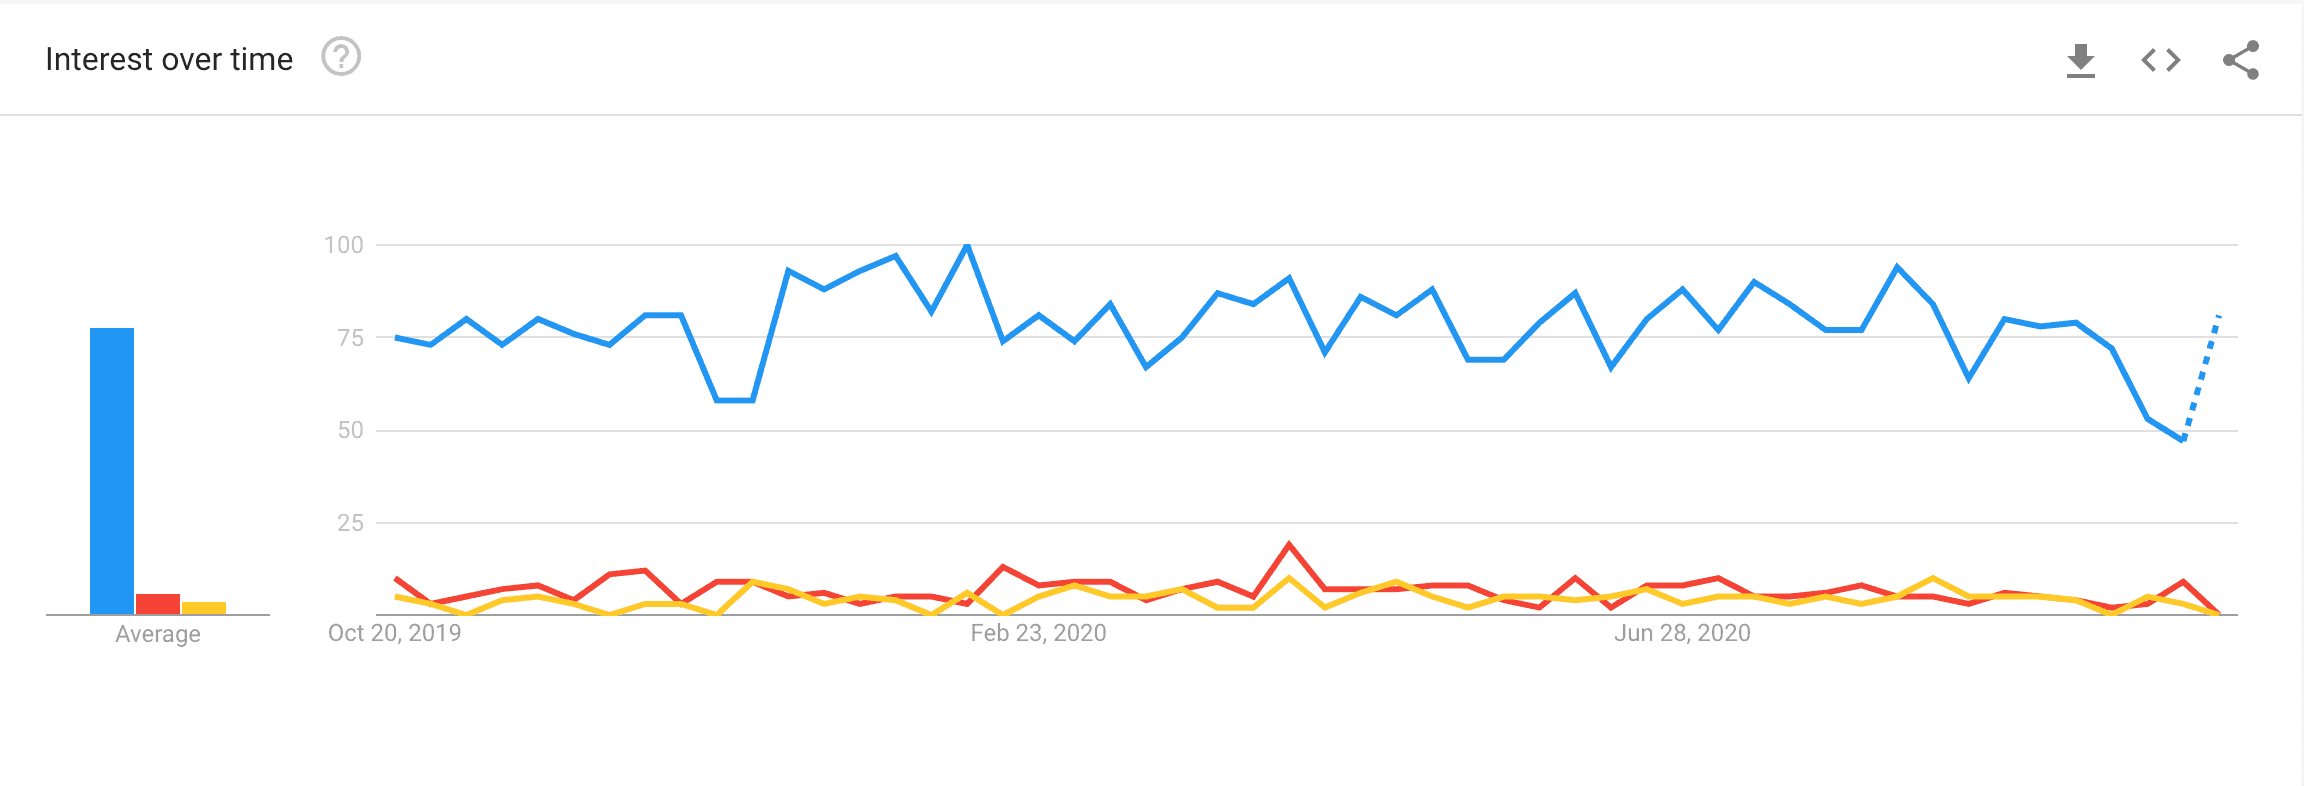Select the red average bar
The width and height of the screenshot is (2304, 786).
[158, 604]
